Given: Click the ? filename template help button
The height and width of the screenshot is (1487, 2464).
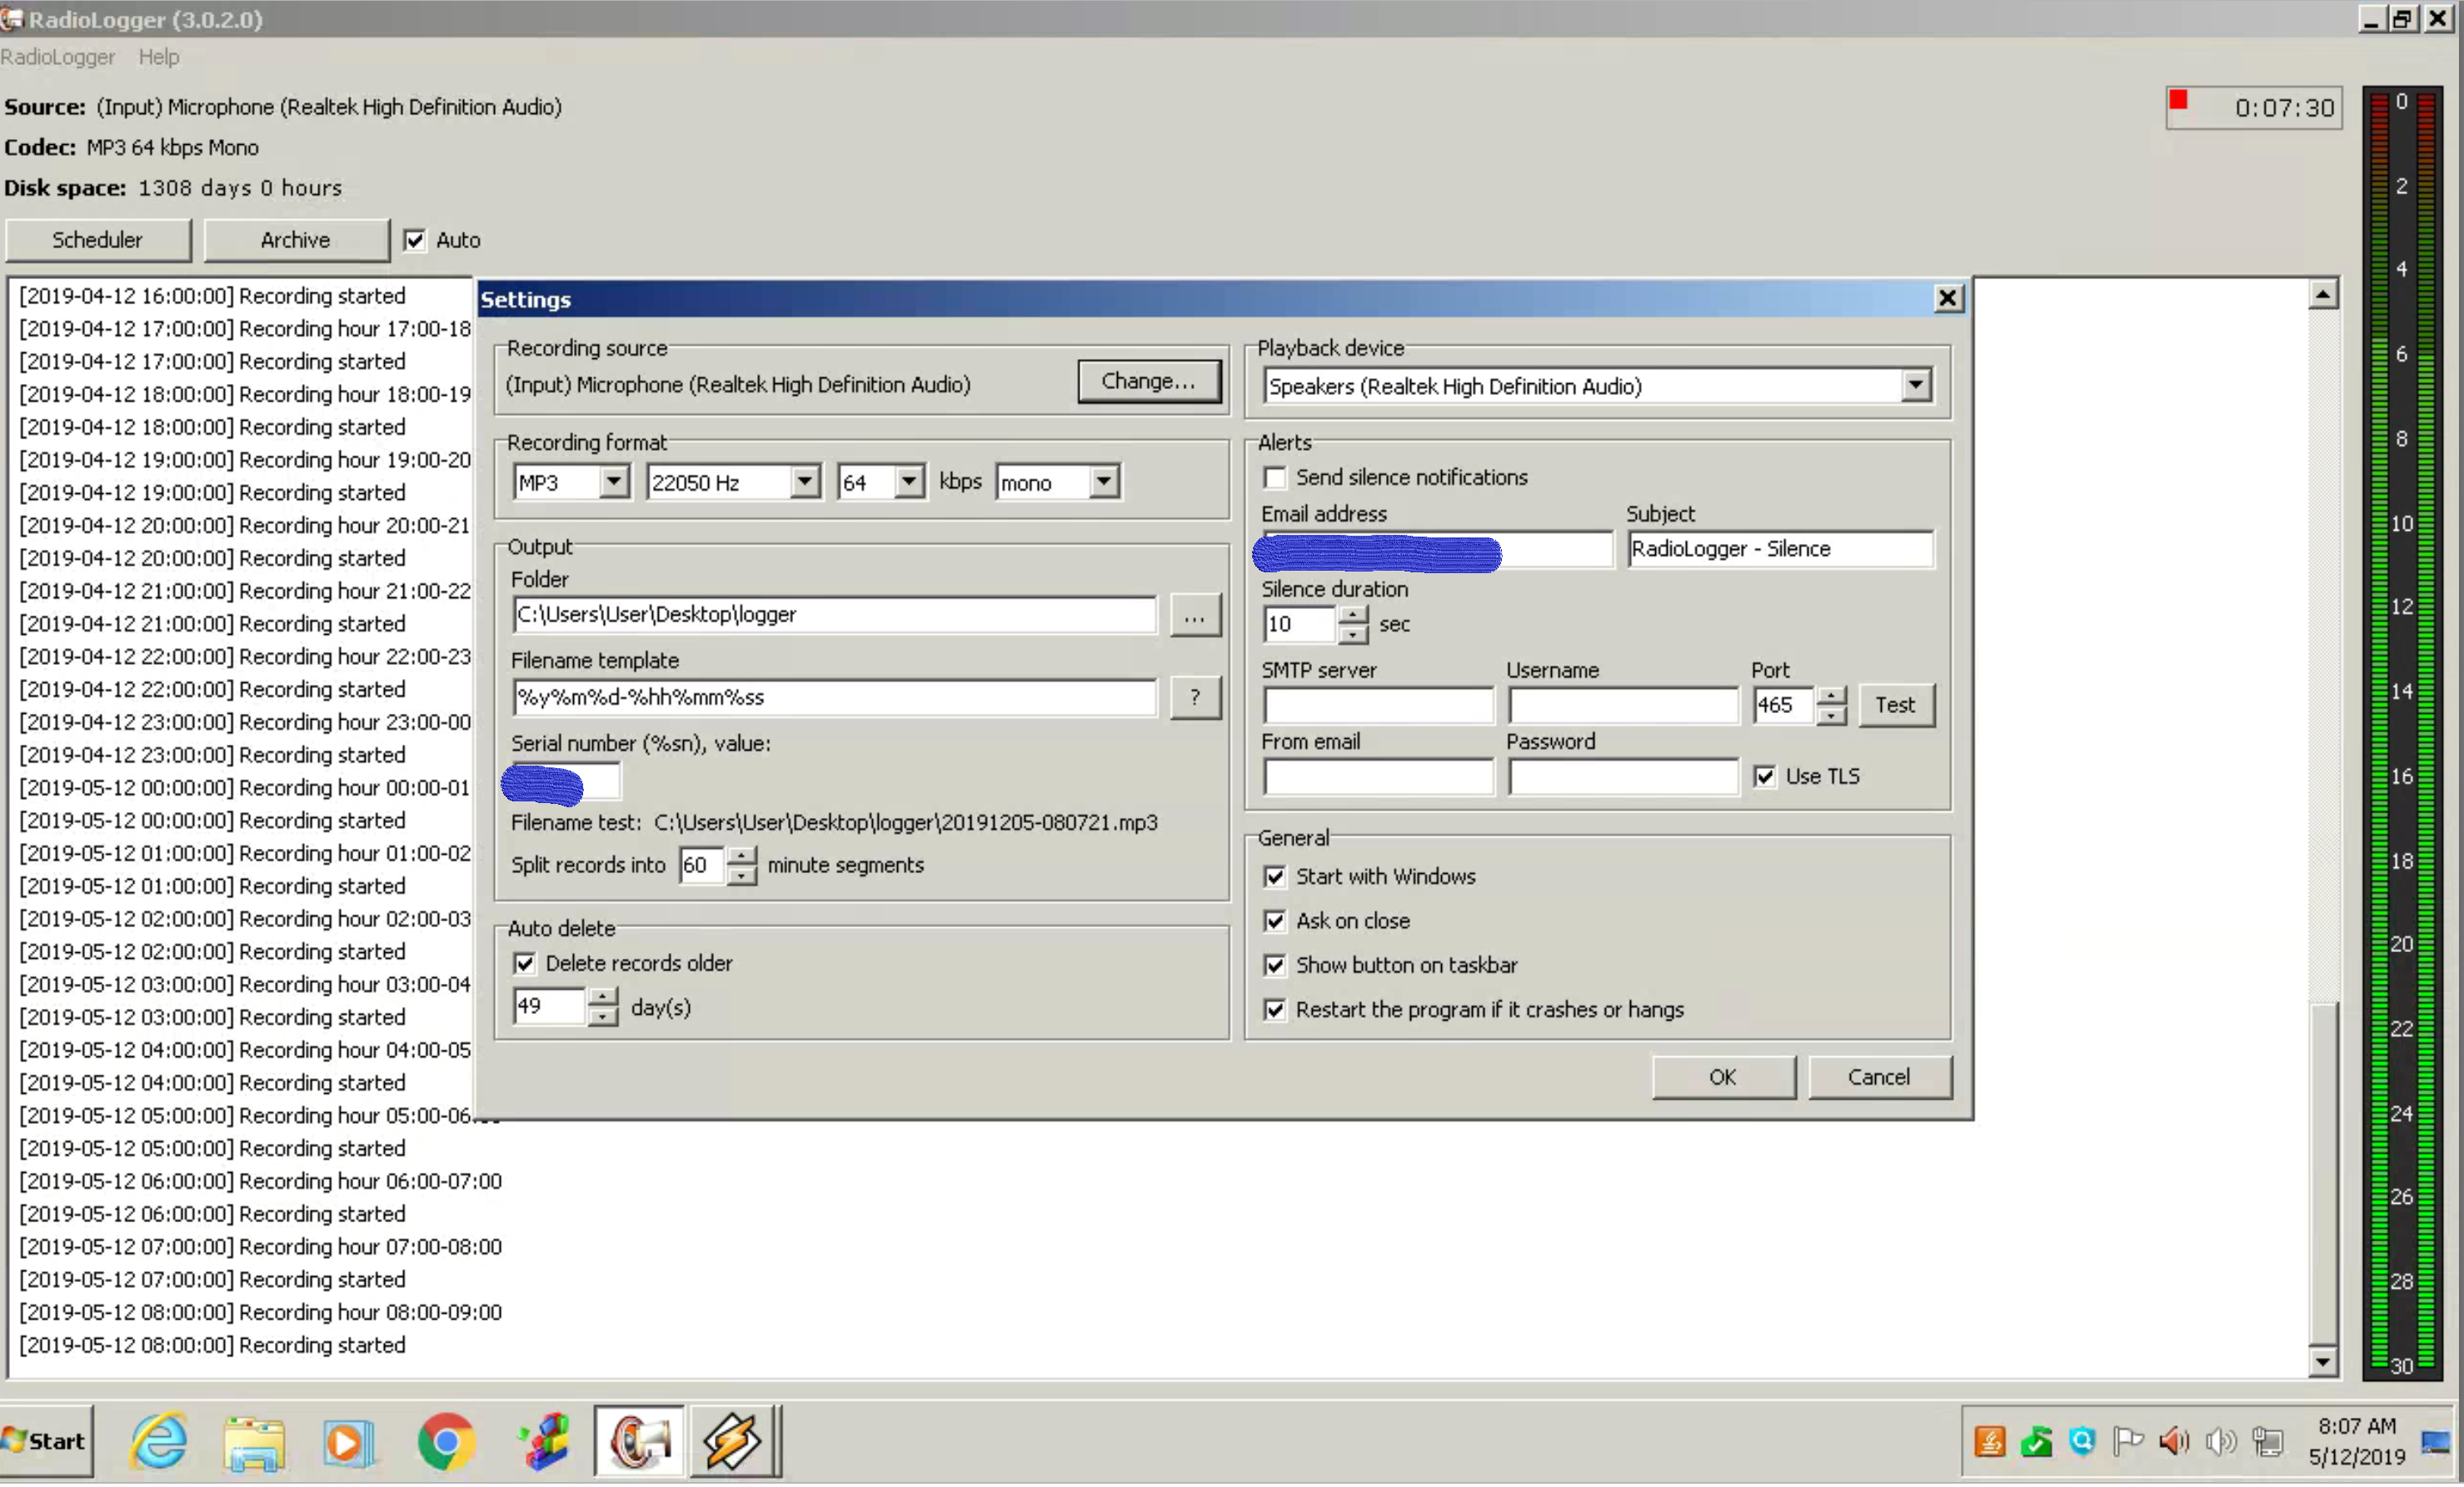Looking at the screenshot, I should pyautogui.click(x=1195, y=697).
